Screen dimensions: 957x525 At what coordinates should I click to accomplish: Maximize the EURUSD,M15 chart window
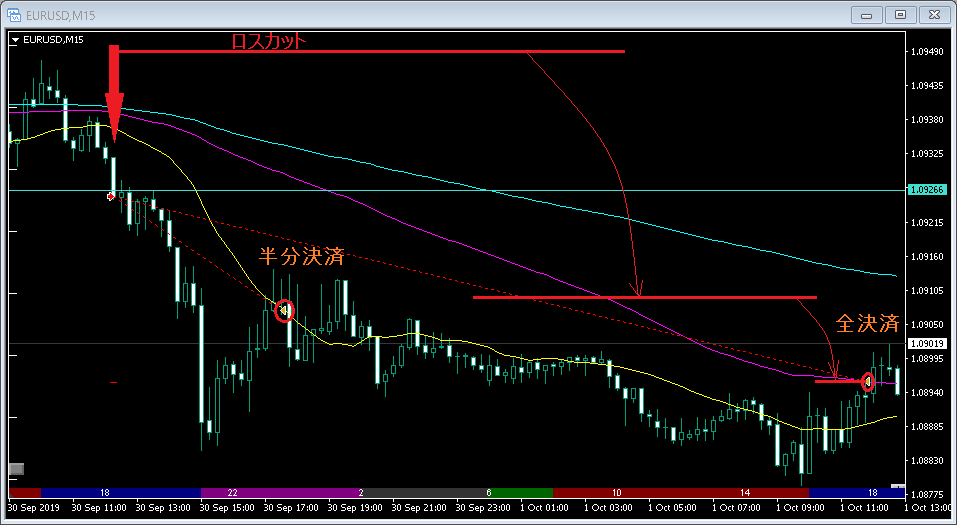coord(900,15)
